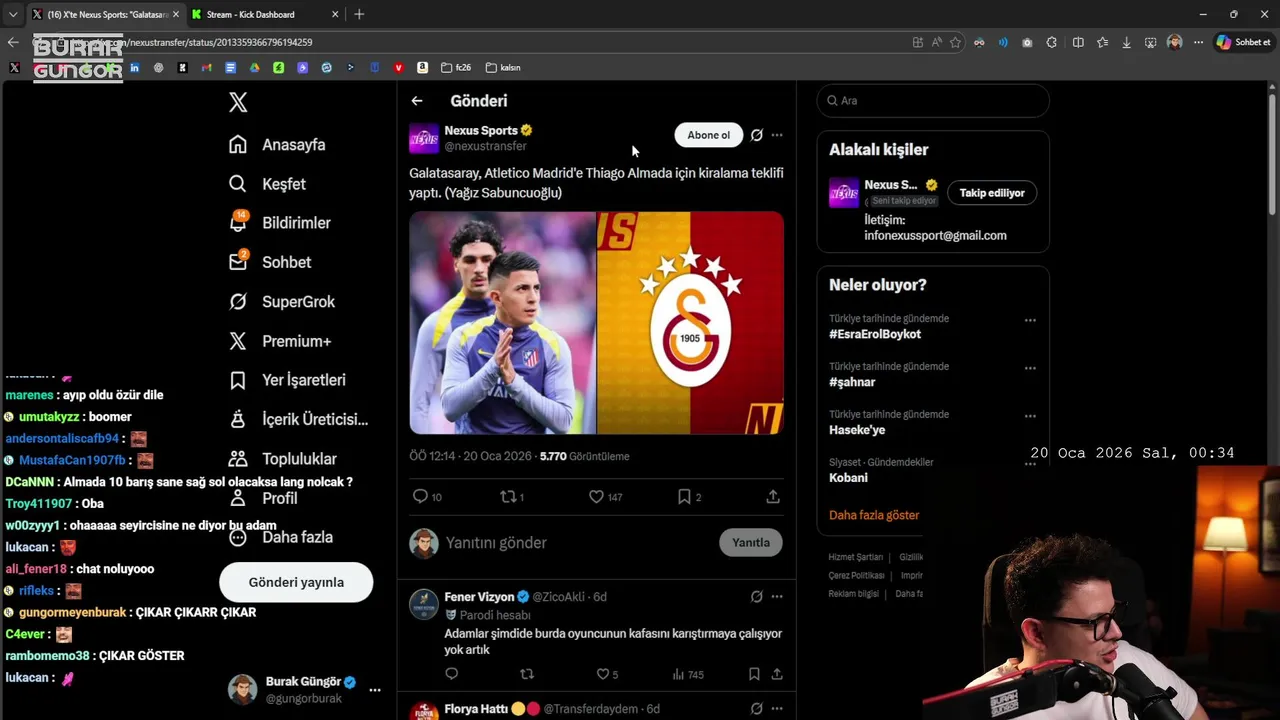The width and height of the screenshot is (1280, 720).
Task: Click Sohbet et Copilot button
Action: tap(1243, 42)
